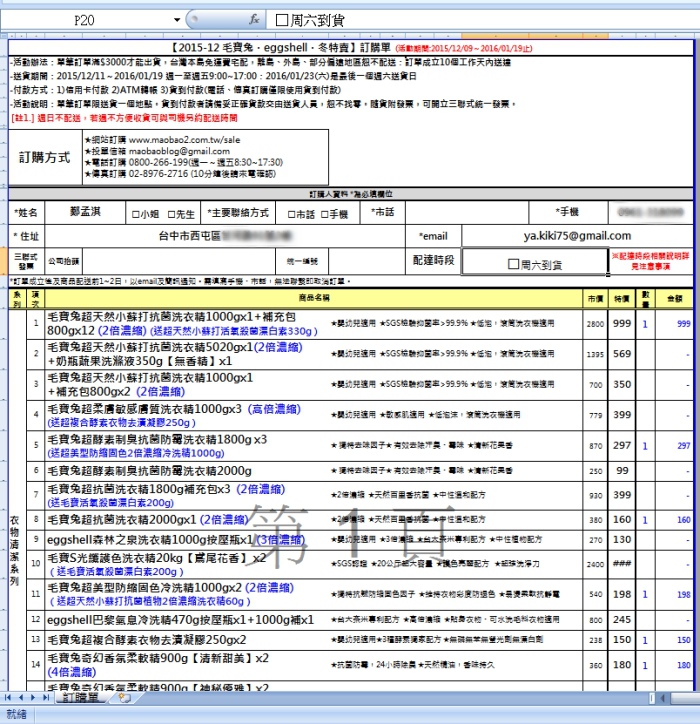This screenshot has height=724, width=700.
Task: Select the ### overflow price cell
Action: (x=622, y=564)
